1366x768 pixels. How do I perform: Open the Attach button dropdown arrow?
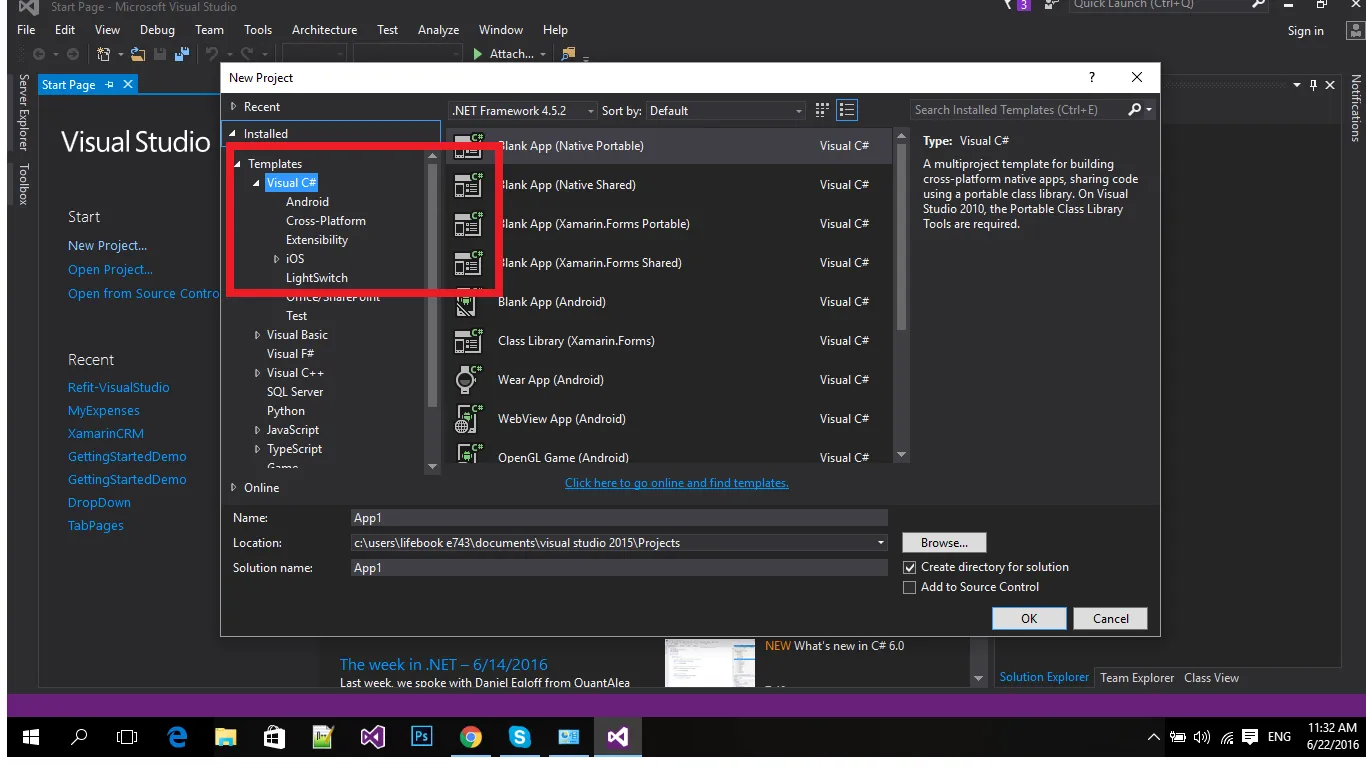pyautogui.click(x=543, y=55)
